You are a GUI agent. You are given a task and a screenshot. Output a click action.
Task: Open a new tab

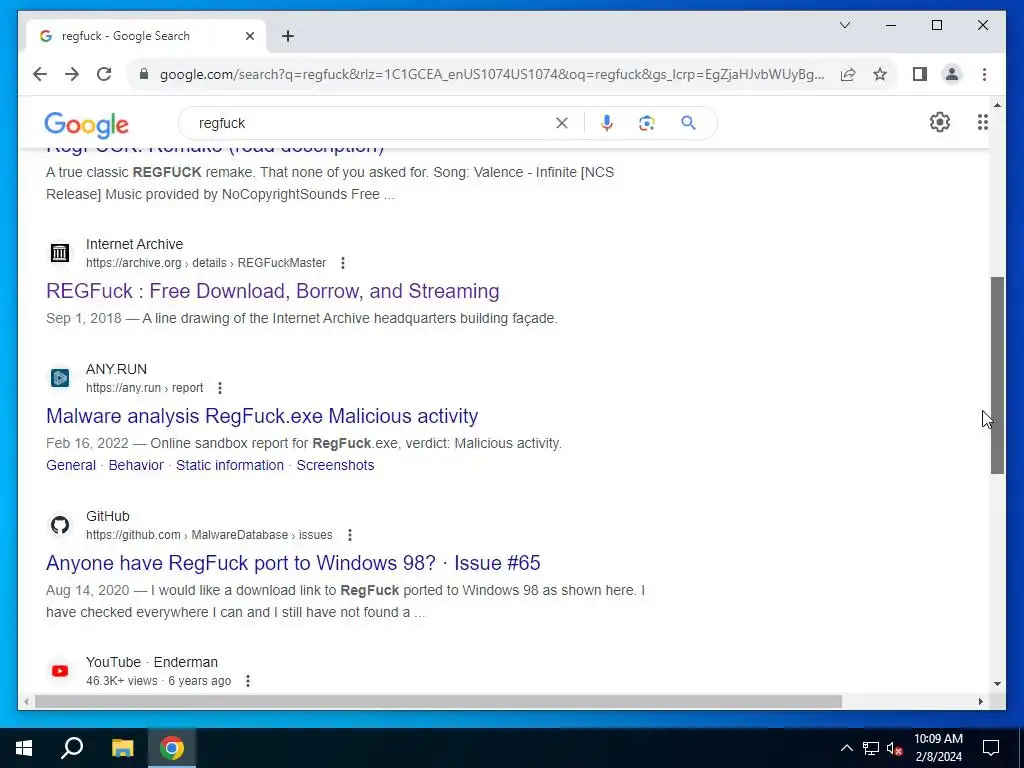coord(288,36)
